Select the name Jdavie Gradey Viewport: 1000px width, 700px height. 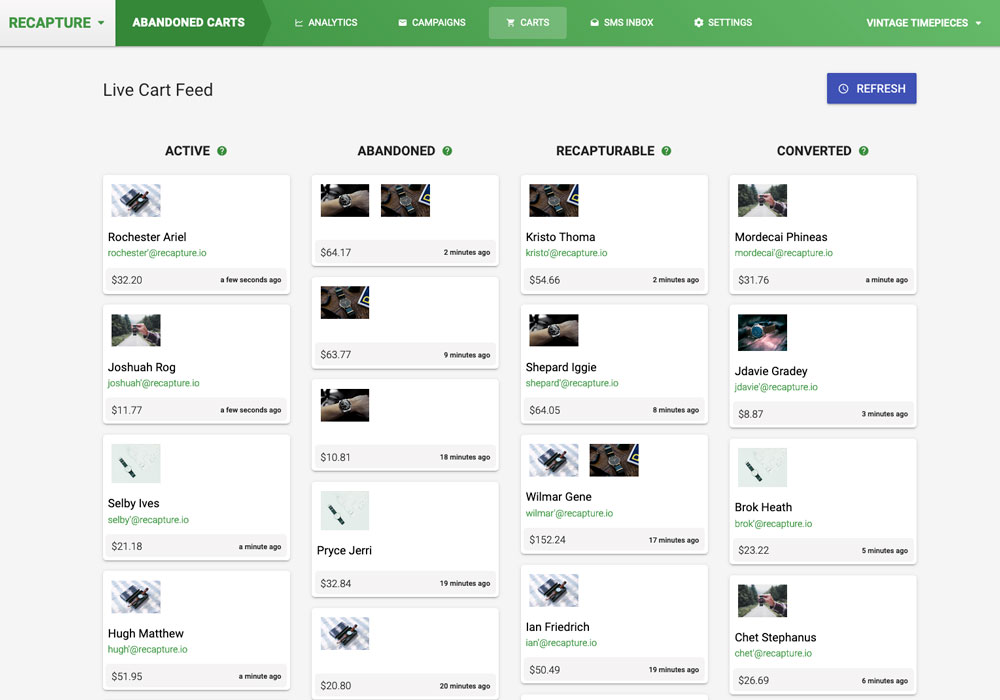[771, 371]
